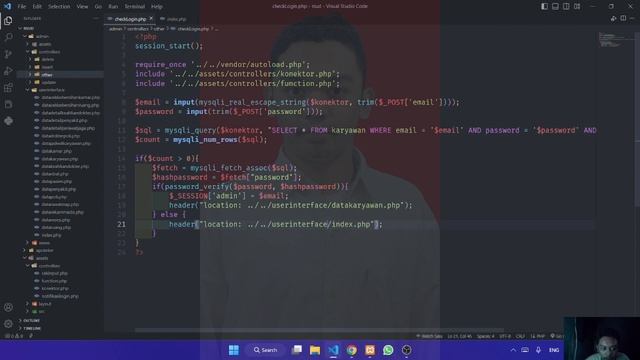Screen dimensions: 640x360
Task: Open function.php in assets controllers
Action: click(61, 281)
